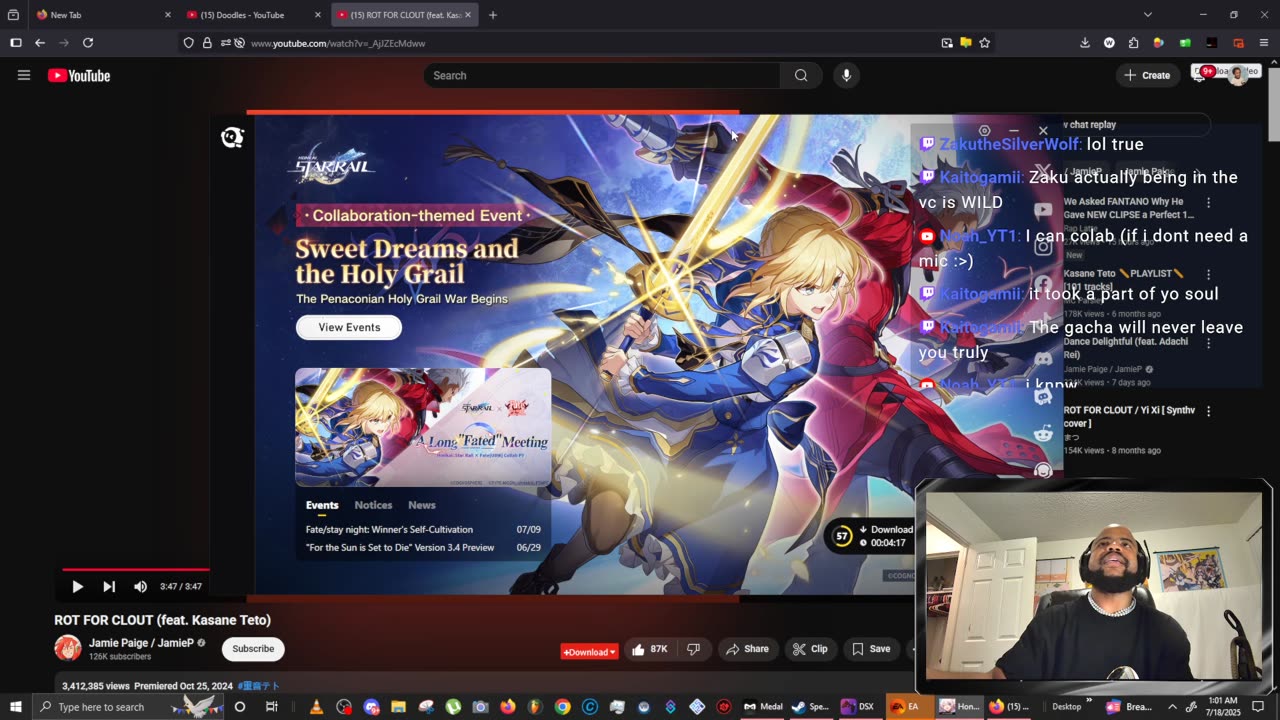
Task: Open Steam from the taskbar
Action: tap(810, 707)
